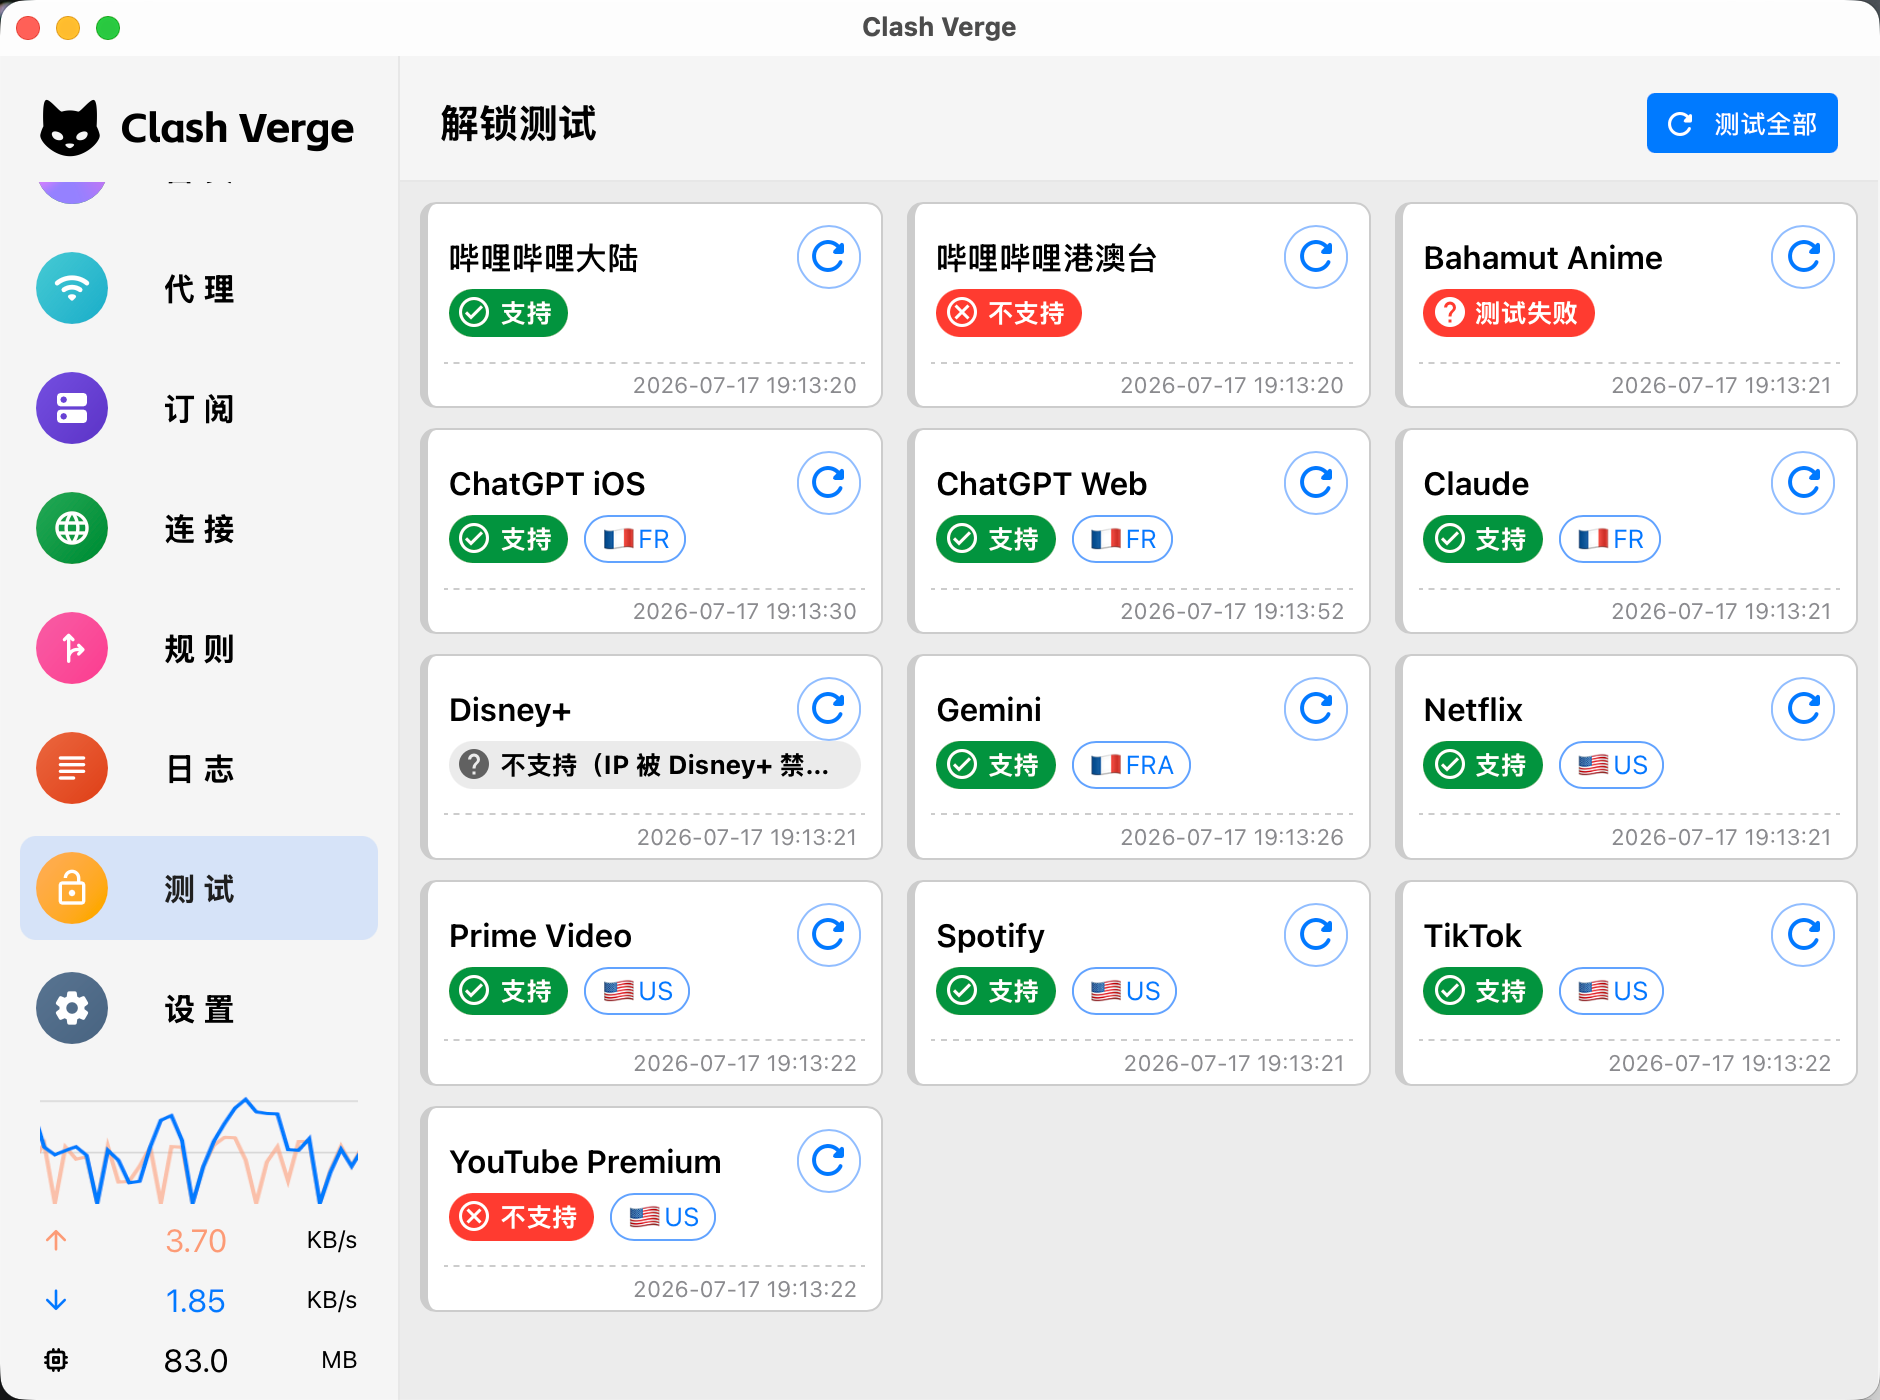Viewport: 1880px width, 1400px height.
Task: Click the 不支持 badge on 哔哩哔哩港澳台
Action: tap(1008, 313)
